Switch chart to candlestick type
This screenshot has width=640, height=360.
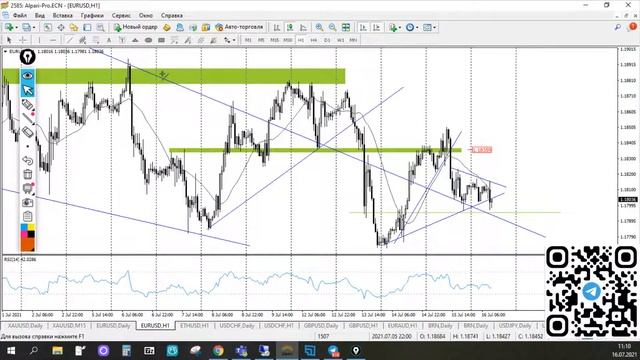click(x=290, y=27)
